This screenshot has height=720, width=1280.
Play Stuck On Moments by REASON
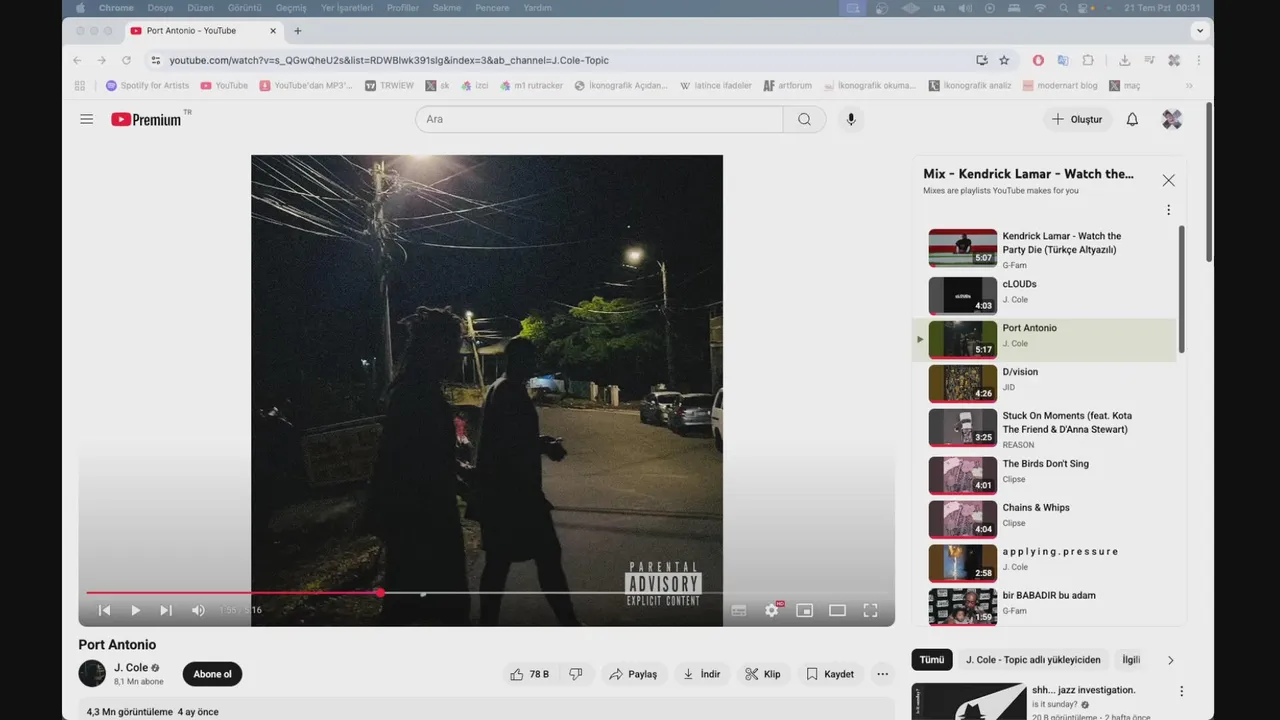[x=1045, y=428]
